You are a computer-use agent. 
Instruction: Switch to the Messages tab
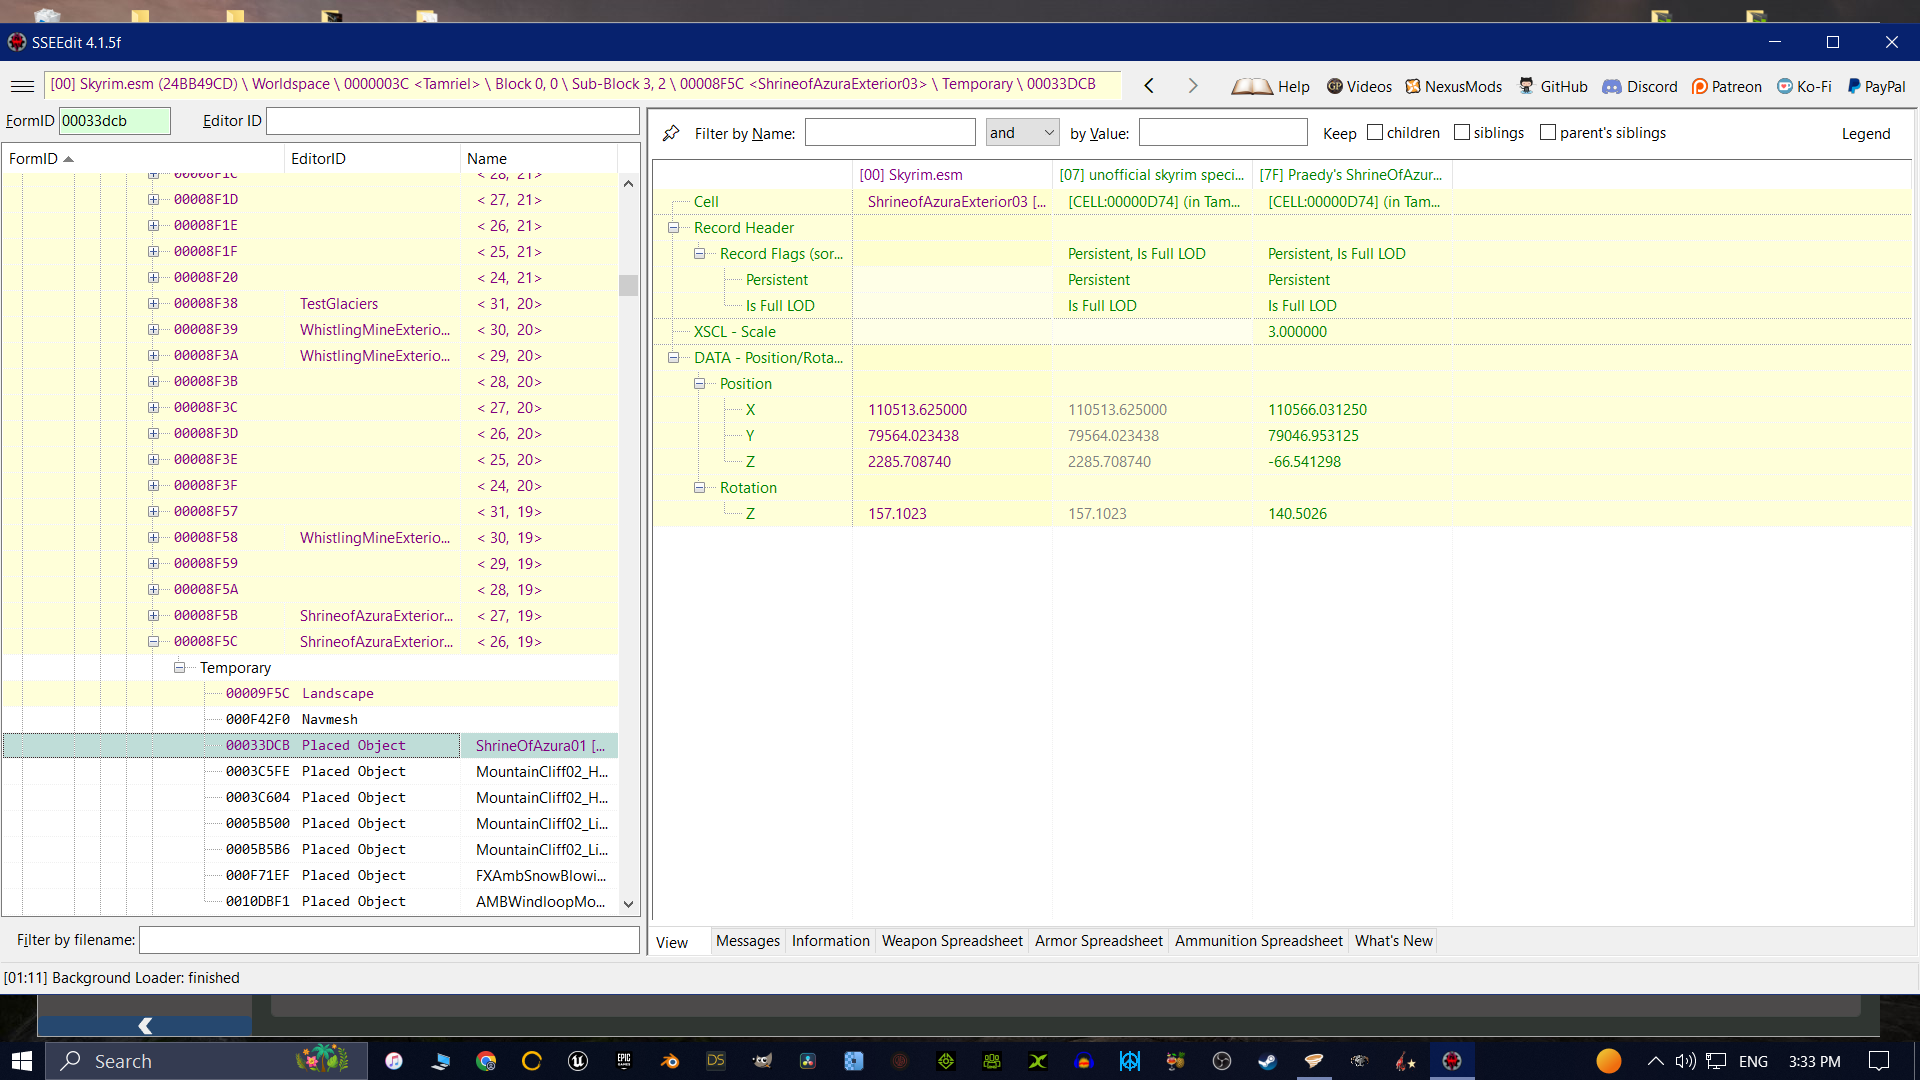pos(747,941)
